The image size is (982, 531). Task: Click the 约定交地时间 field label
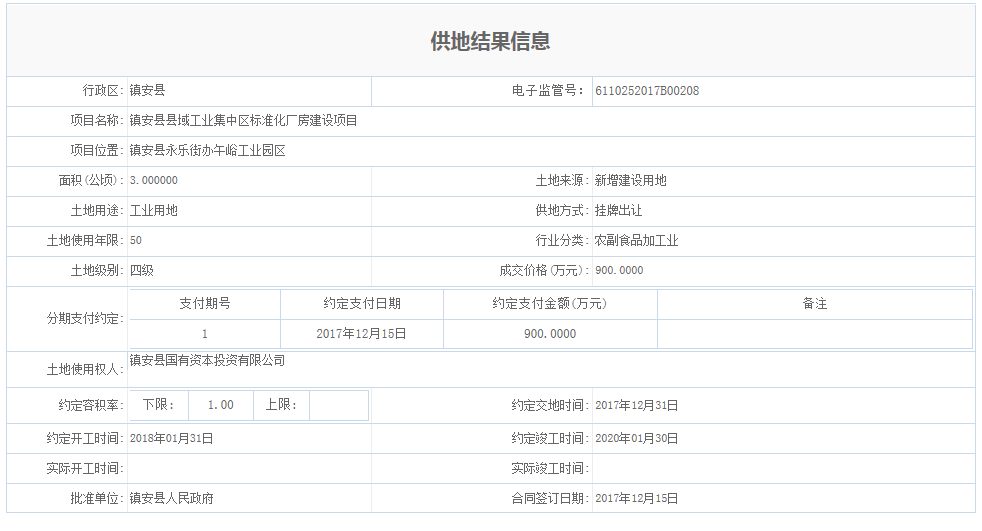coord(550,406)
